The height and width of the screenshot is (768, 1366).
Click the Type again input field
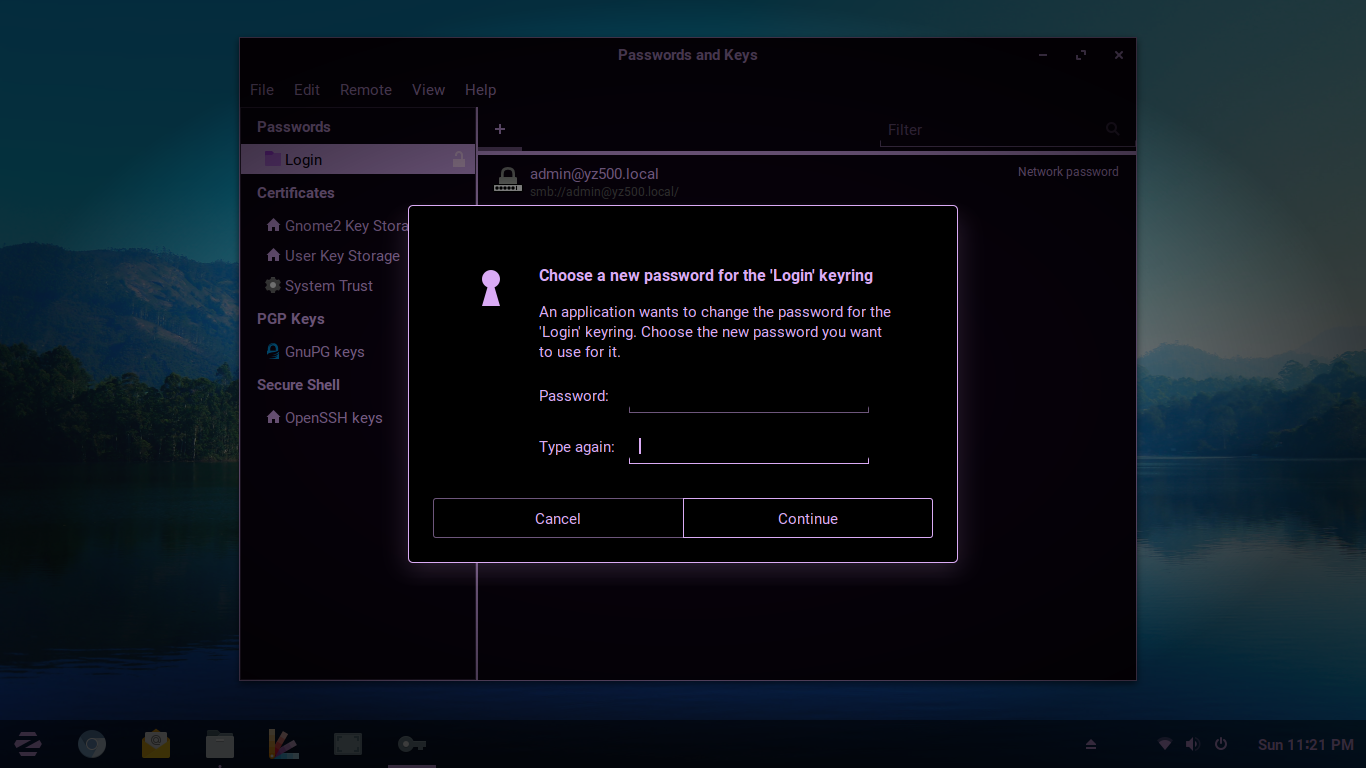tap(748, 447)
